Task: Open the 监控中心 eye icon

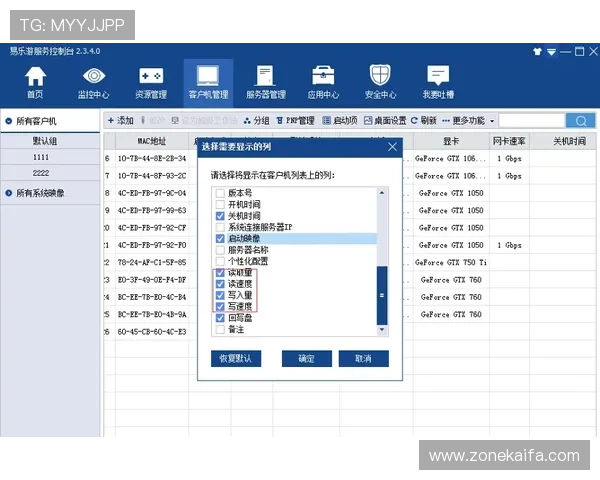Action: pyautogui.click(x=93, y=82)
